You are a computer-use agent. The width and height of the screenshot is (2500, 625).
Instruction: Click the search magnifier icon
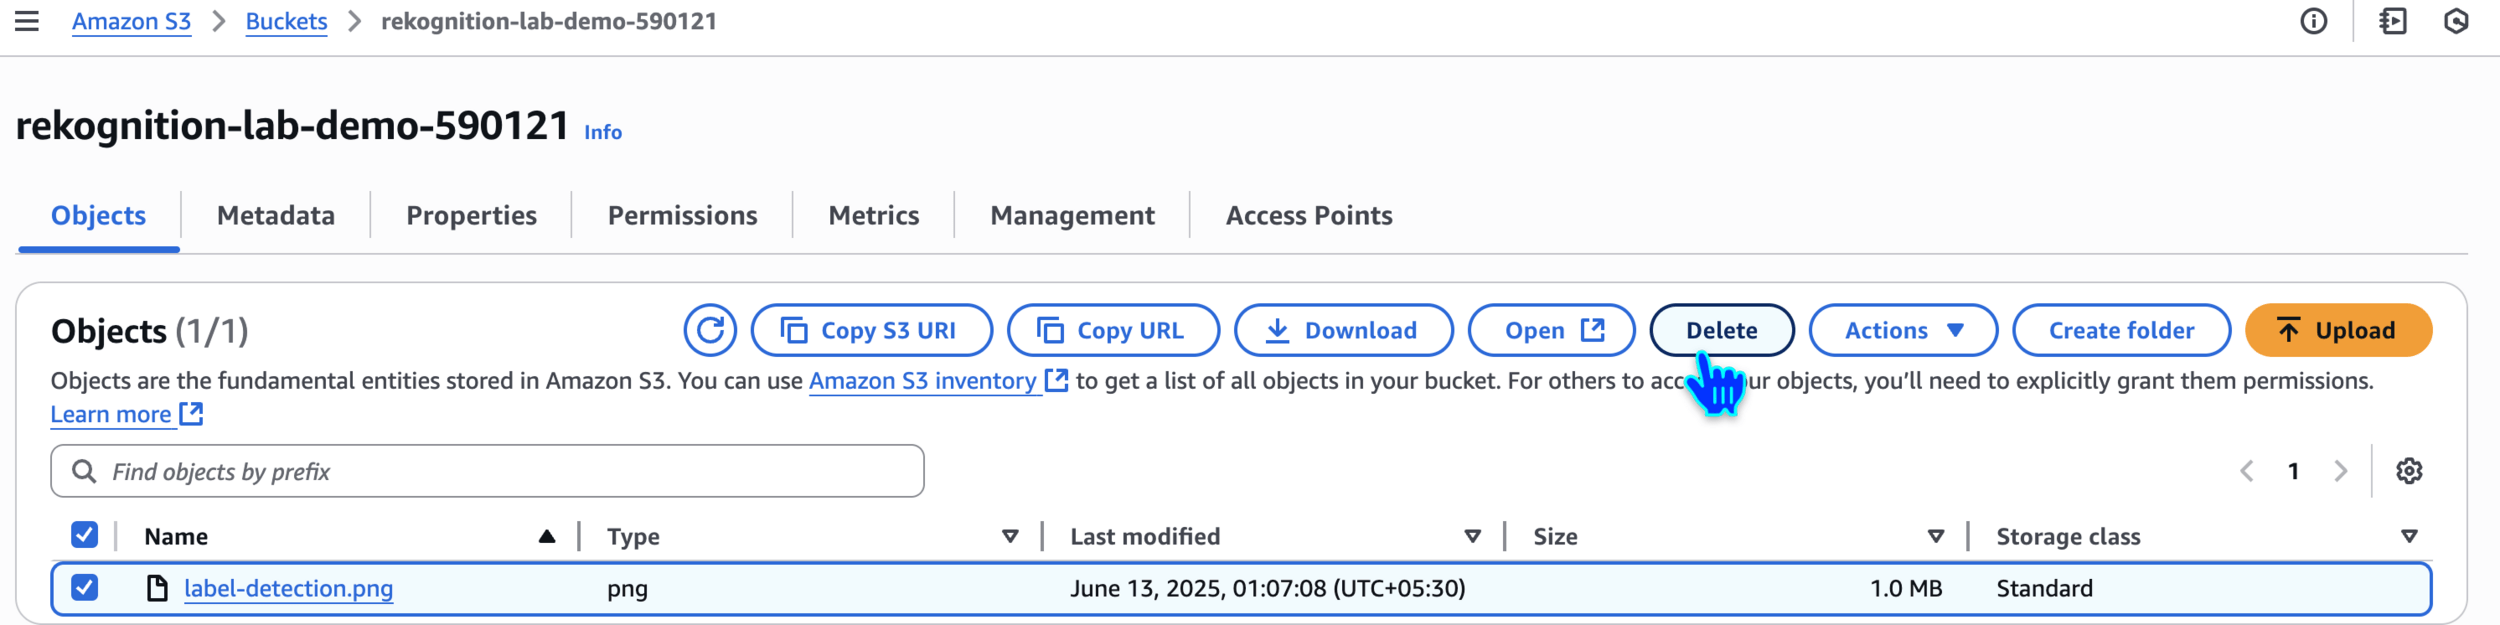click(84, 471)
